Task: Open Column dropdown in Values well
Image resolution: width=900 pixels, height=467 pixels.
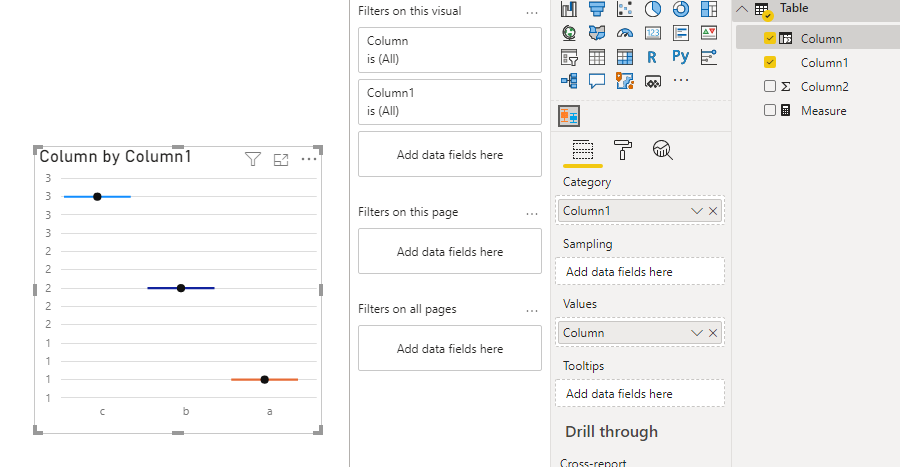Action: (697, 333)
